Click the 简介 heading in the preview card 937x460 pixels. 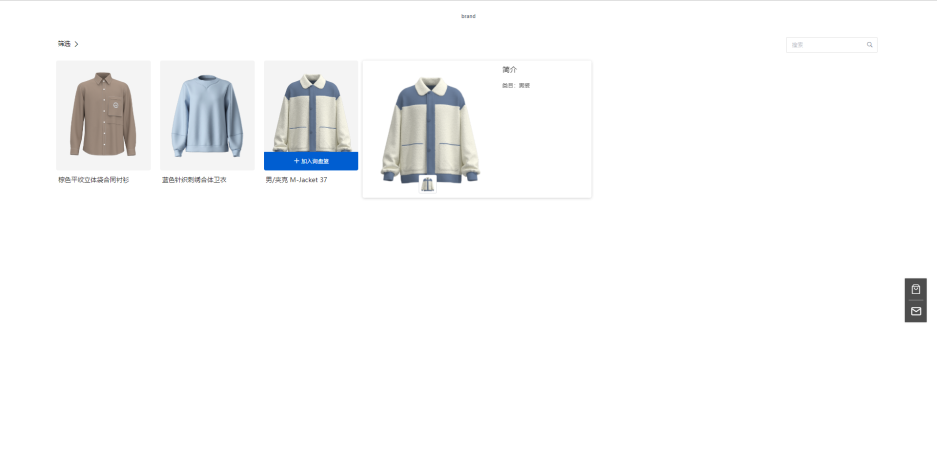(x=510, y=70)
